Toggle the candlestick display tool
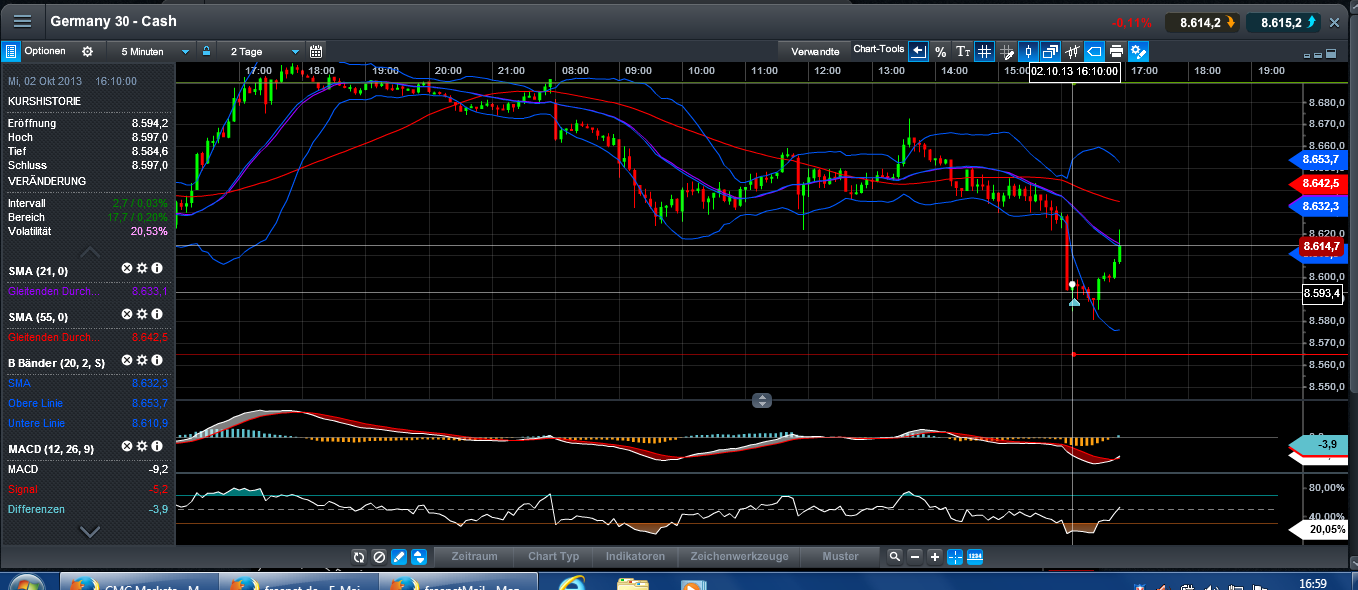This screenshot has width=1358, height=590. [1028, 51]
